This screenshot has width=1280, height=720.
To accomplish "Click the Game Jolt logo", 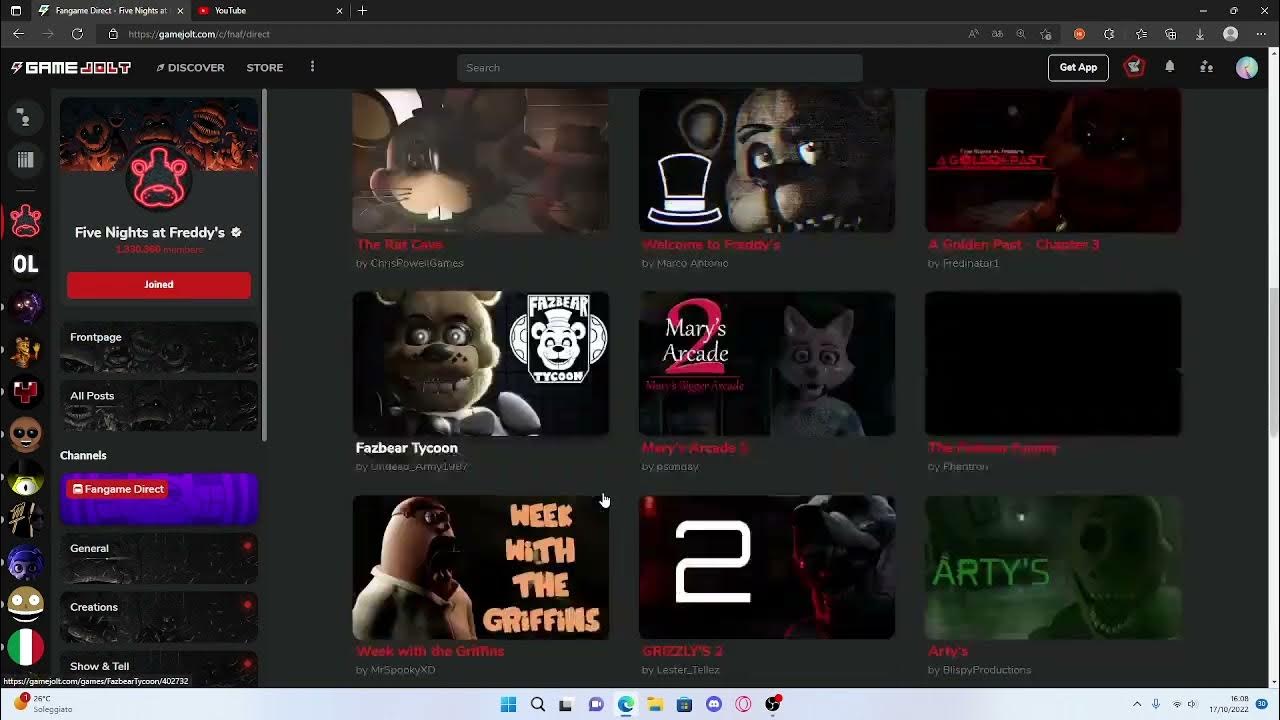I will tap(71, 68).
